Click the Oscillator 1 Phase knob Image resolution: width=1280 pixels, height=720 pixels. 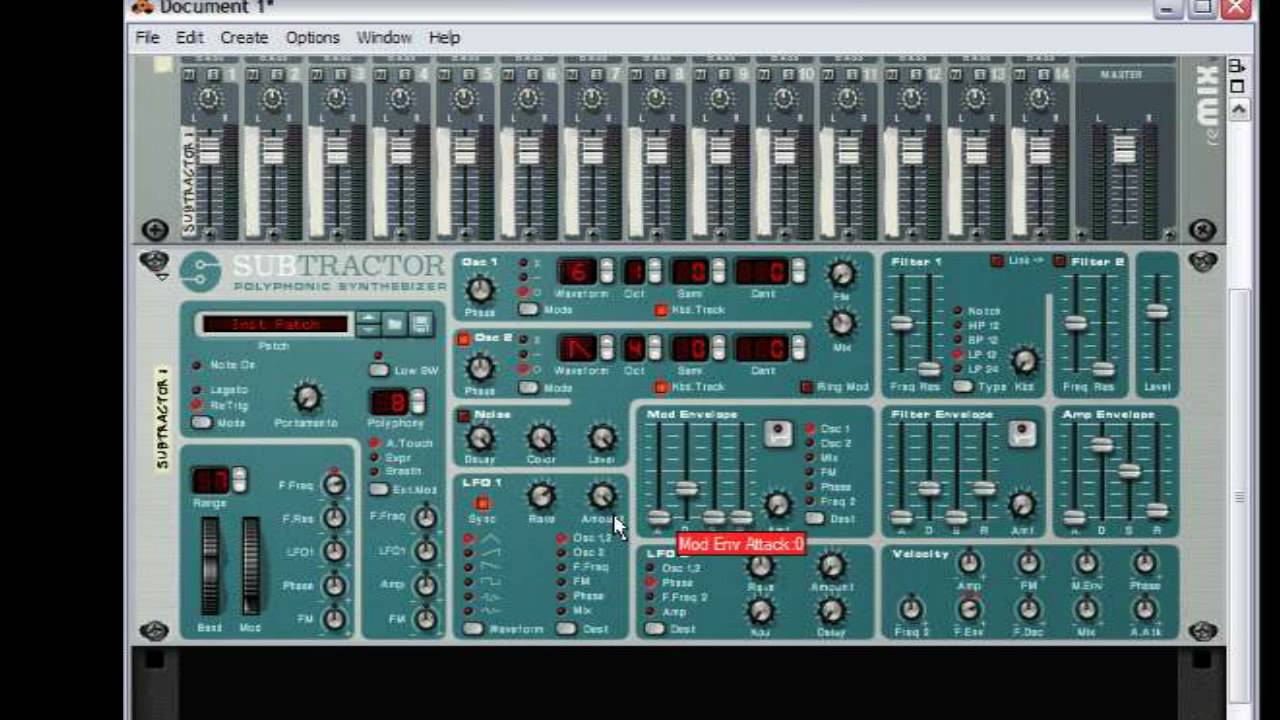click(x=480, y=291)
